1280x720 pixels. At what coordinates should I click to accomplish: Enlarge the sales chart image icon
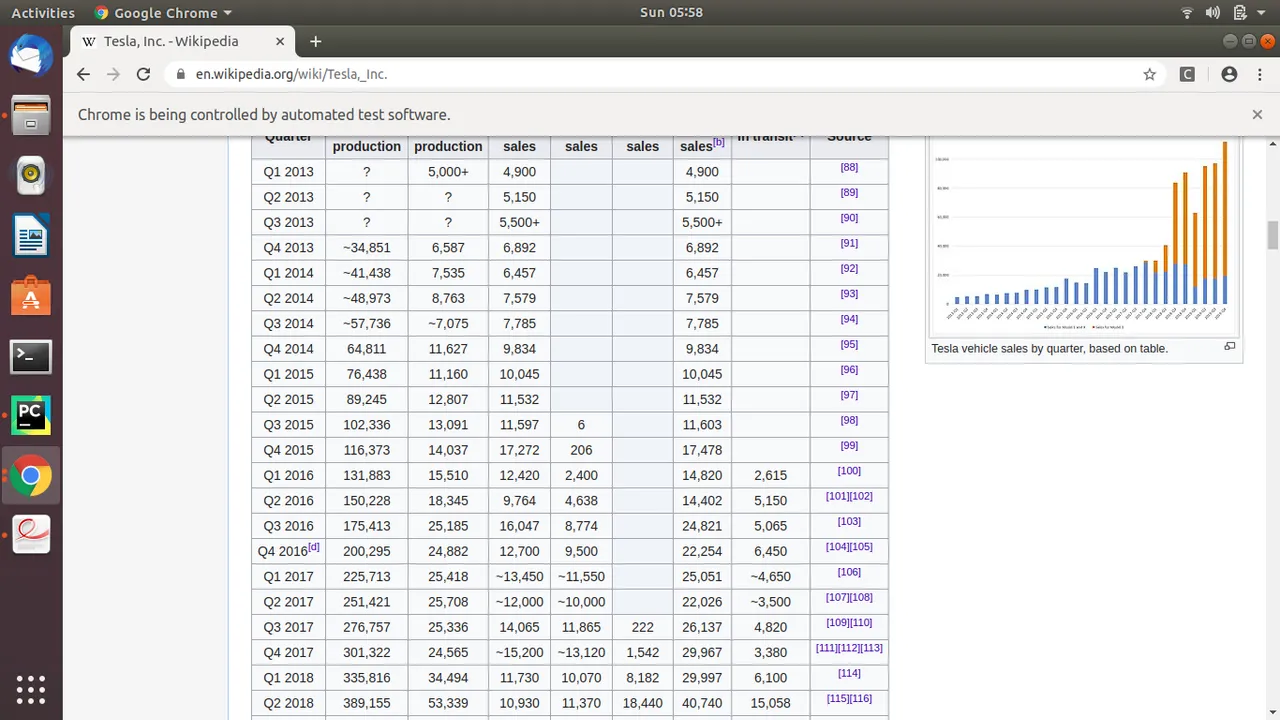point(1229,347)
